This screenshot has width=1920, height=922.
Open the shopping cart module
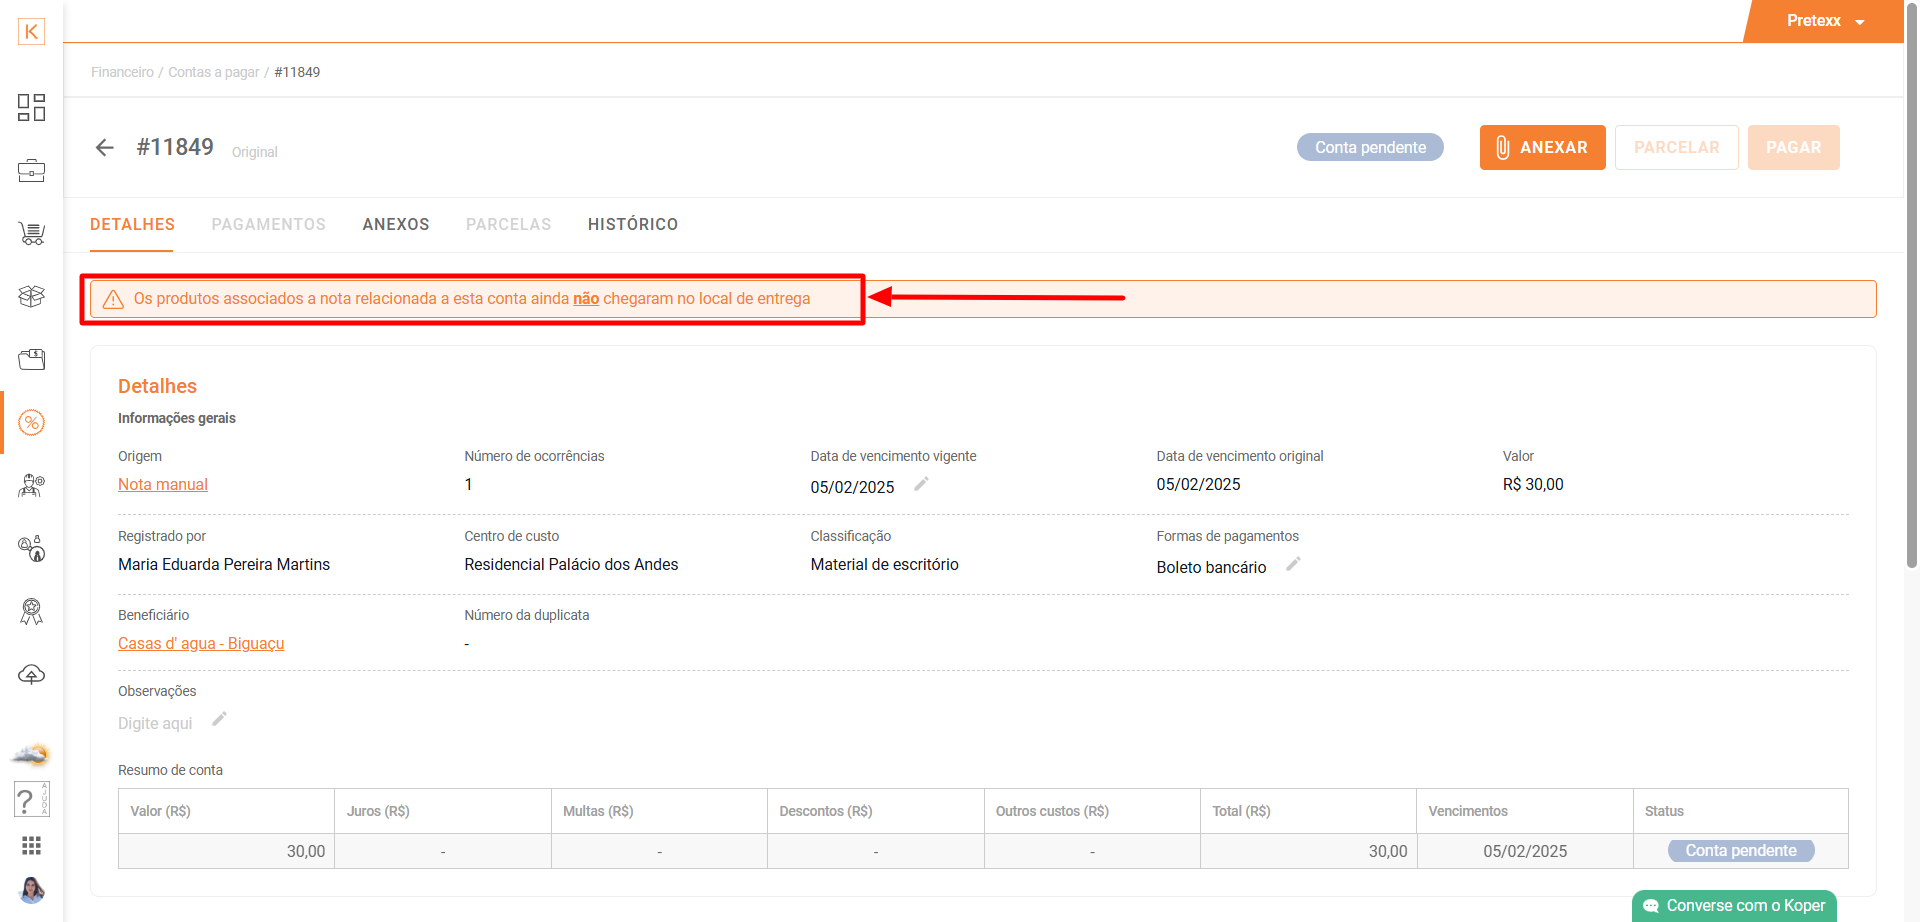tap(31, 234)
